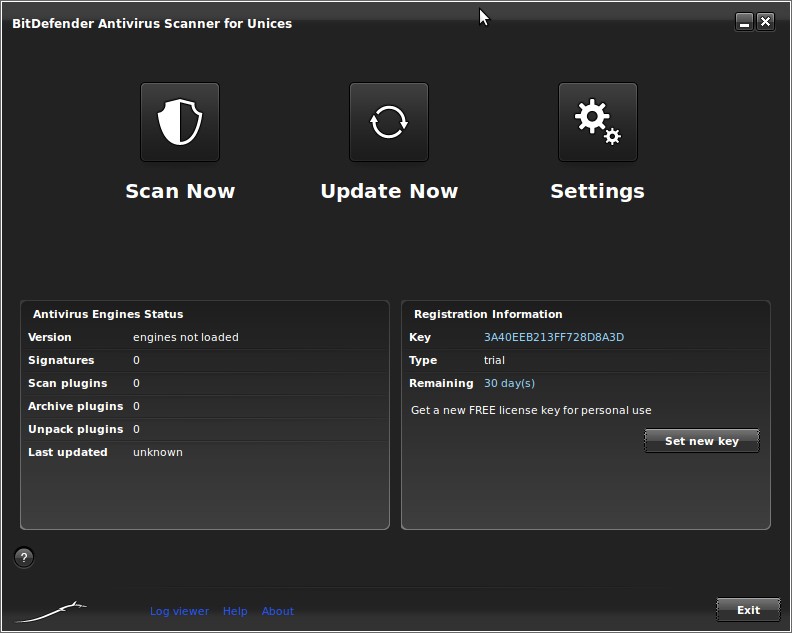This screenshot has height=633, width=792.
Task: Click the Scan plugins row label
Action: click(68, 383)
